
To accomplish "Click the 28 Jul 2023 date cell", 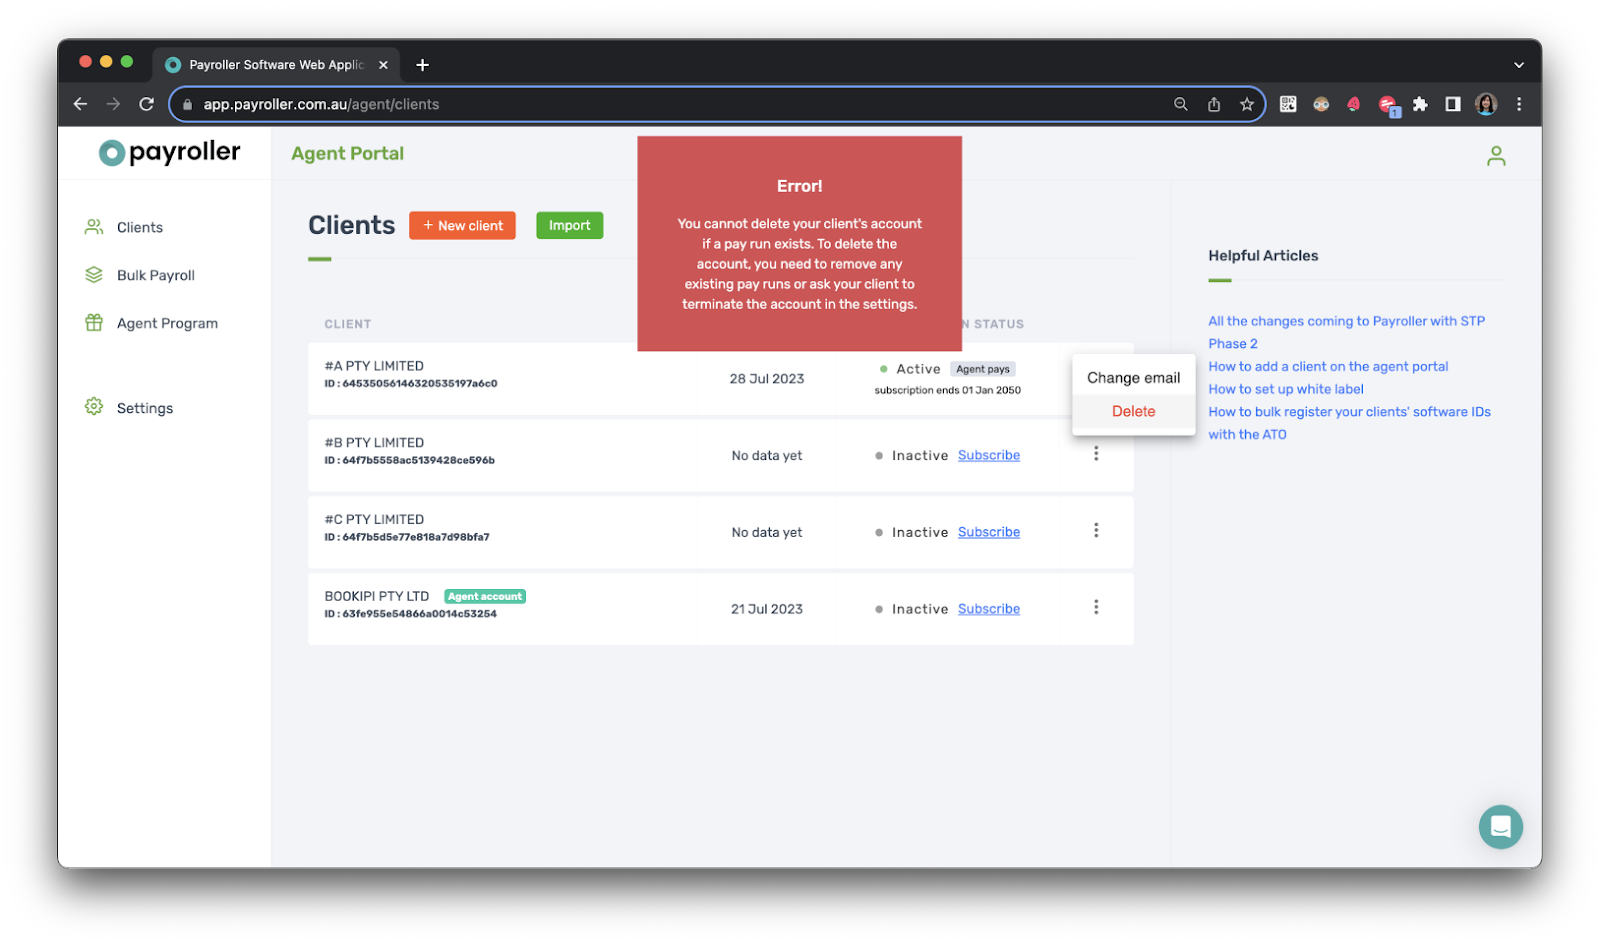I will [767, 379].
